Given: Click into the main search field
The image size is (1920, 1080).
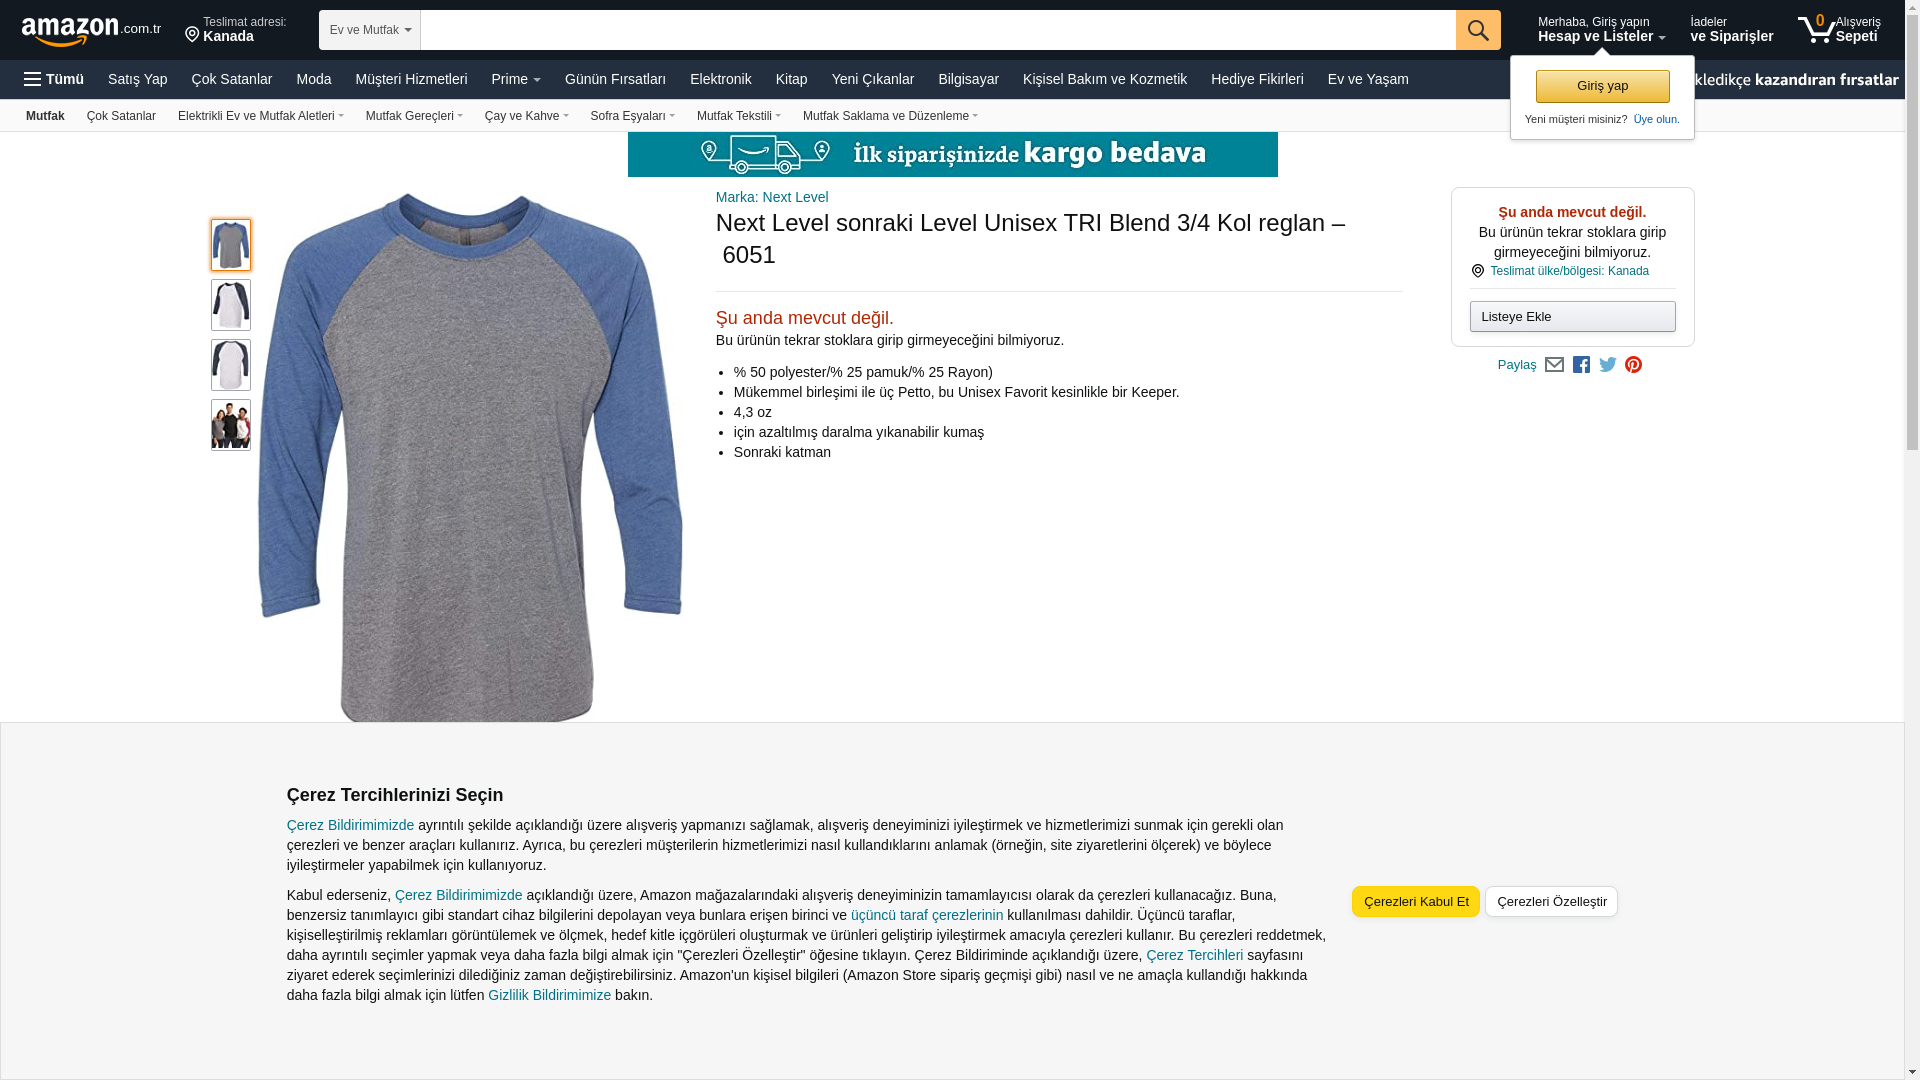Looking at the screenshot, I should pos(938,30).
